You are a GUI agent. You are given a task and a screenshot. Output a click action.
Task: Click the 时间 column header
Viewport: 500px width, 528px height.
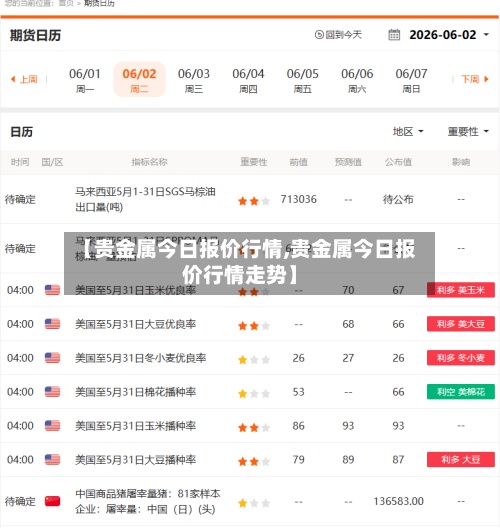click(20, 162)
